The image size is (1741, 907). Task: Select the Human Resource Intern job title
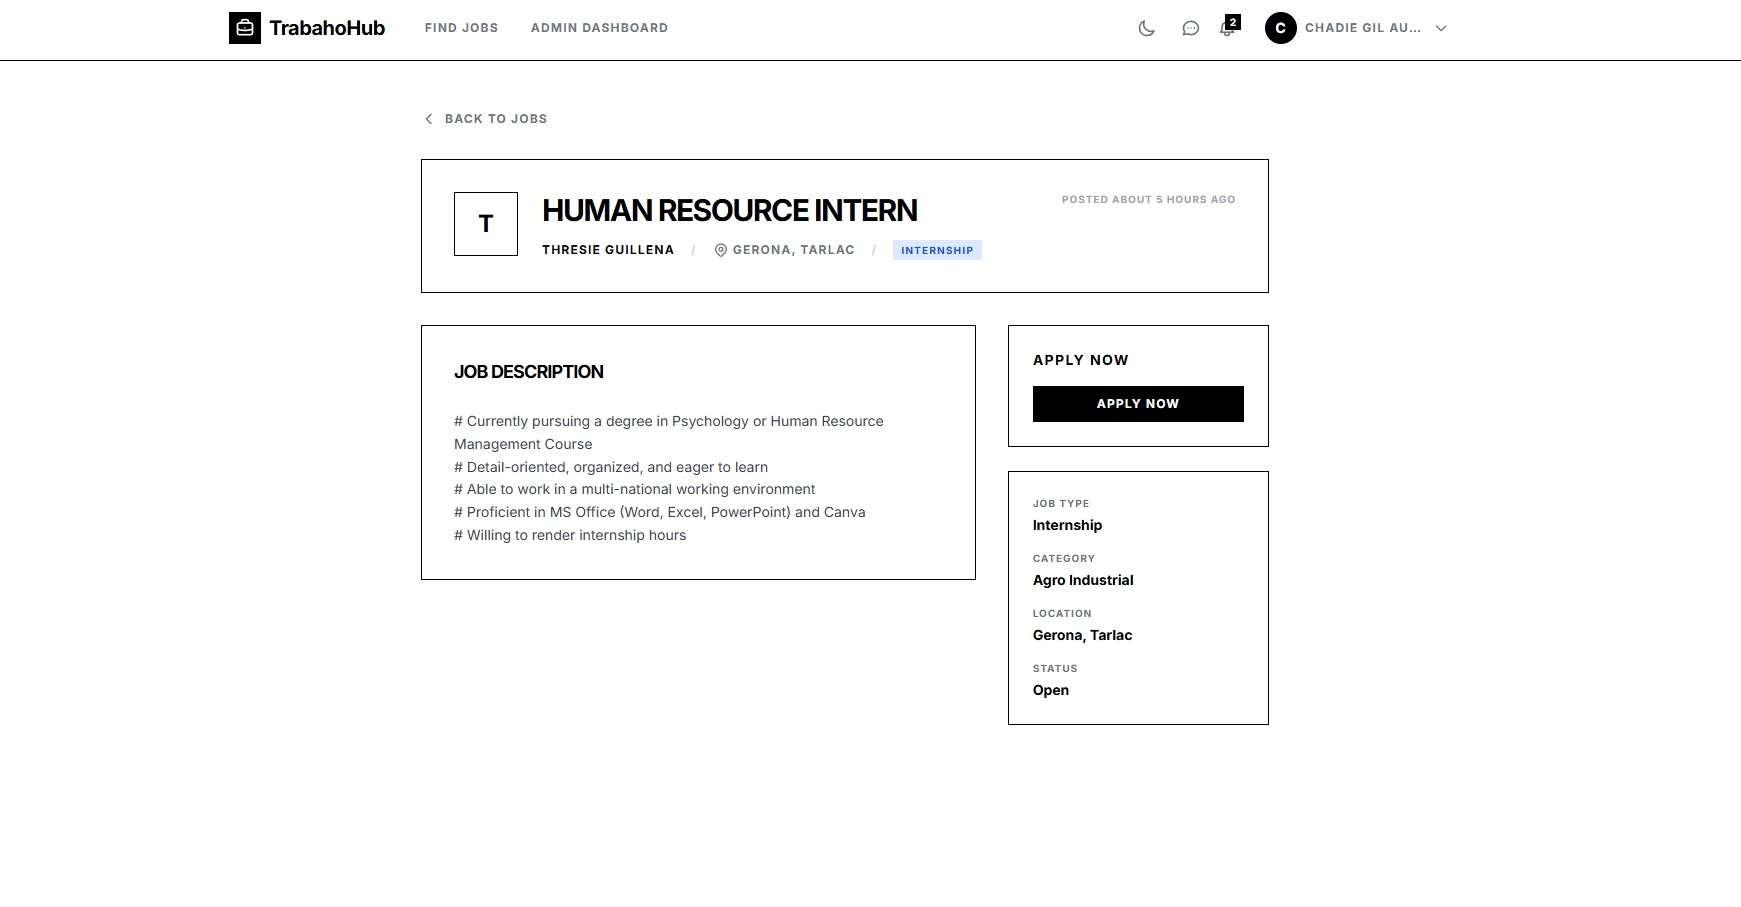tap(729, 211)
